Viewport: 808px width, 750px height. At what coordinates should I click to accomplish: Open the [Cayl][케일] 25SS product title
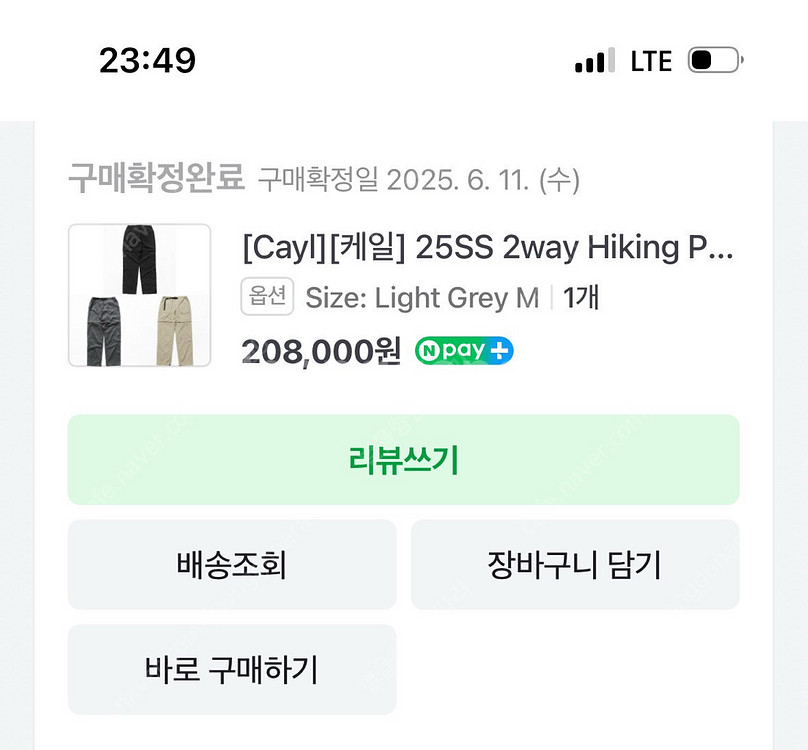click(x=488, y=247)
